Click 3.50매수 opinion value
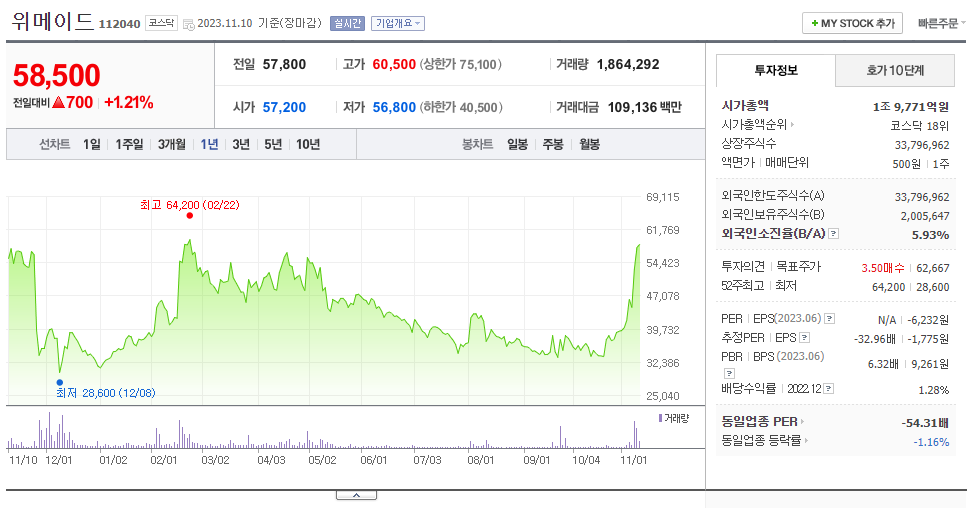This screenshot has width=975, height=508. coord(882,268)
